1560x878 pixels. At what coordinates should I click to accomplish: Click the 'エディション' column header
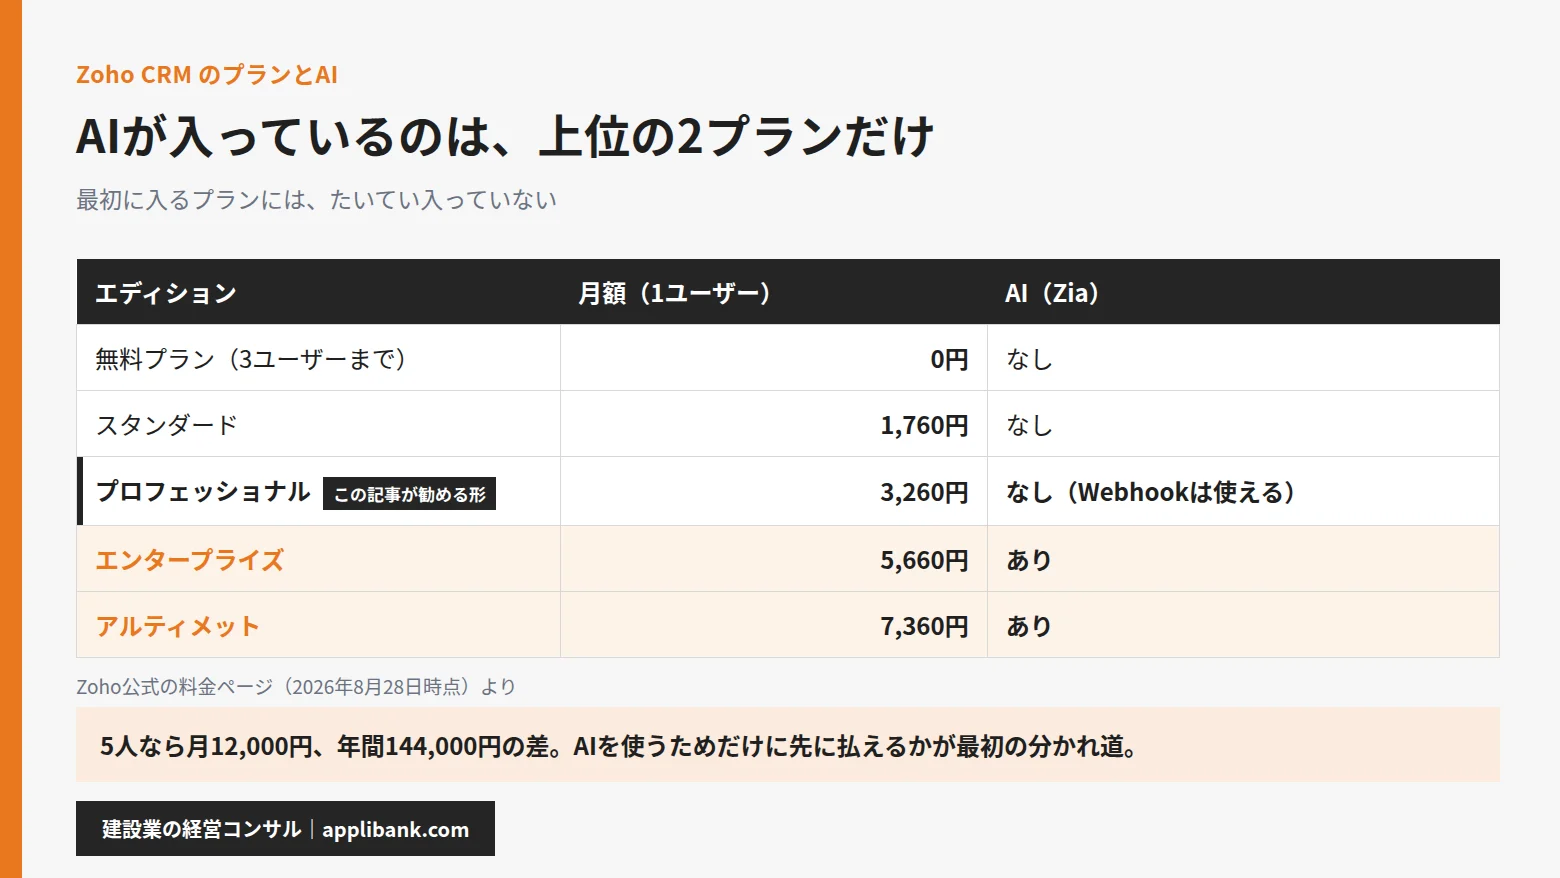pos(318,292)
